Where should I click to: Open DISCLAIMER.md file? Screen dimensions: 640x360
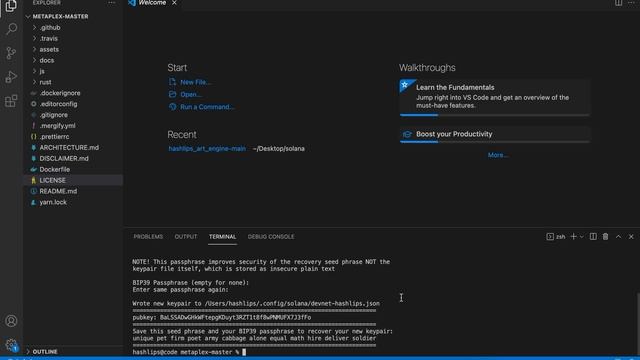(x=64, y=158)
